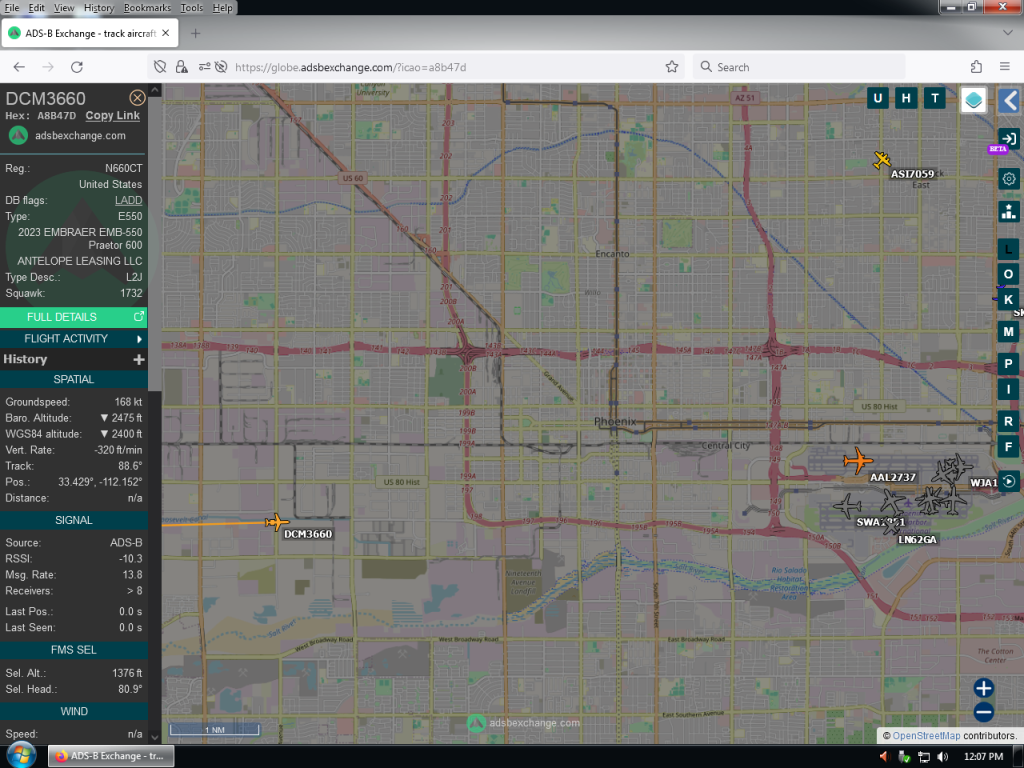This screenshot has height=768, width=1024.
Task: Open the File menu
Action: click(12, 8)
